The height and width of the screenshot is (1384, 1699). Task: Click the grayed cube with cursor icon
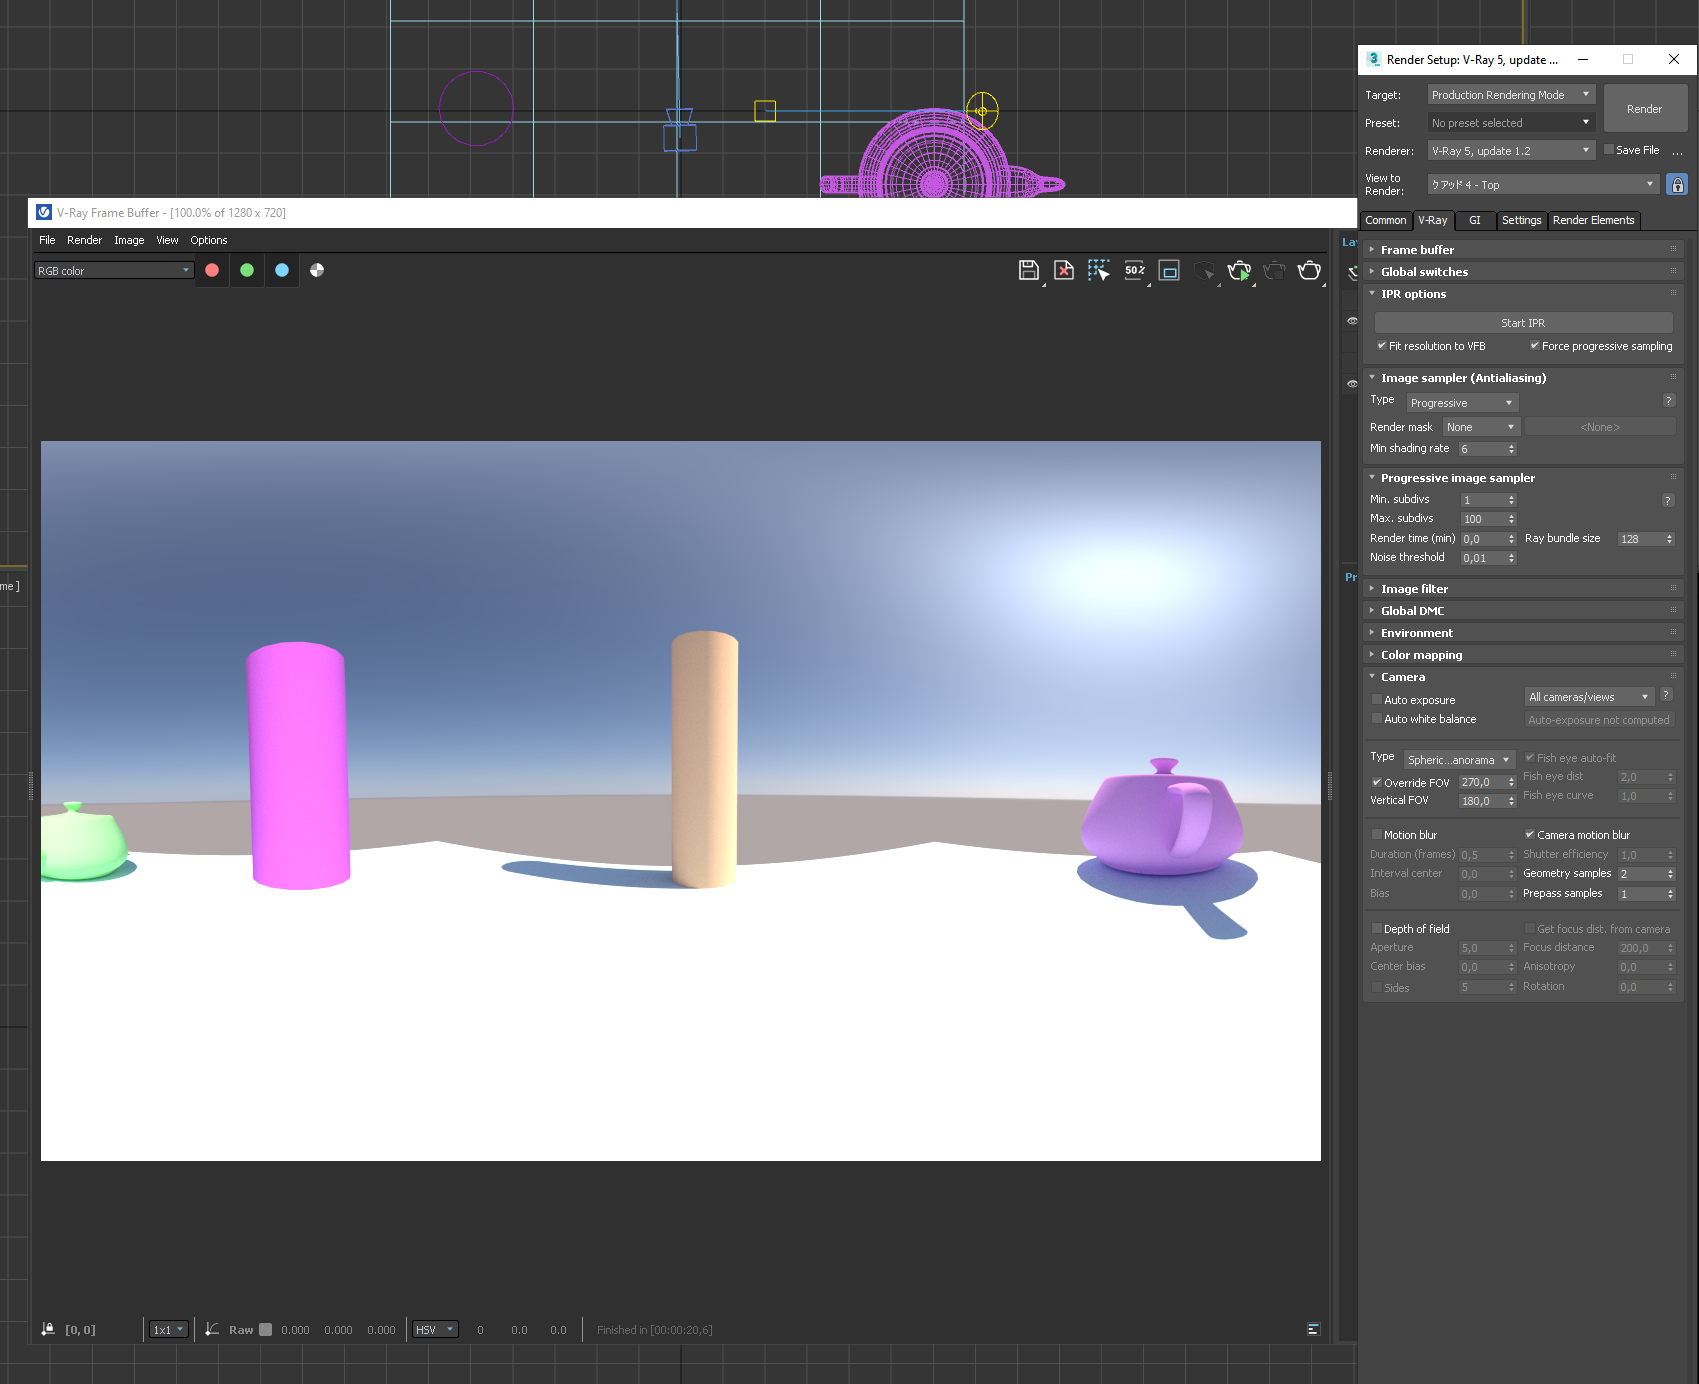coord(1204,270)
